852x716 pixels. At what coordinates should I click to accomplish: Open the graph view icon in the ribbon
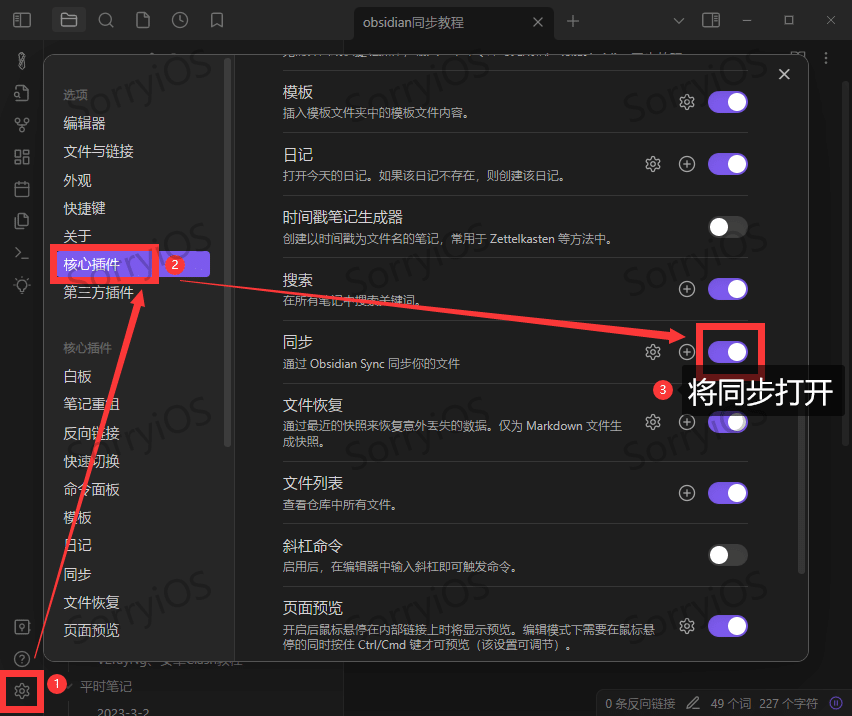22,124
